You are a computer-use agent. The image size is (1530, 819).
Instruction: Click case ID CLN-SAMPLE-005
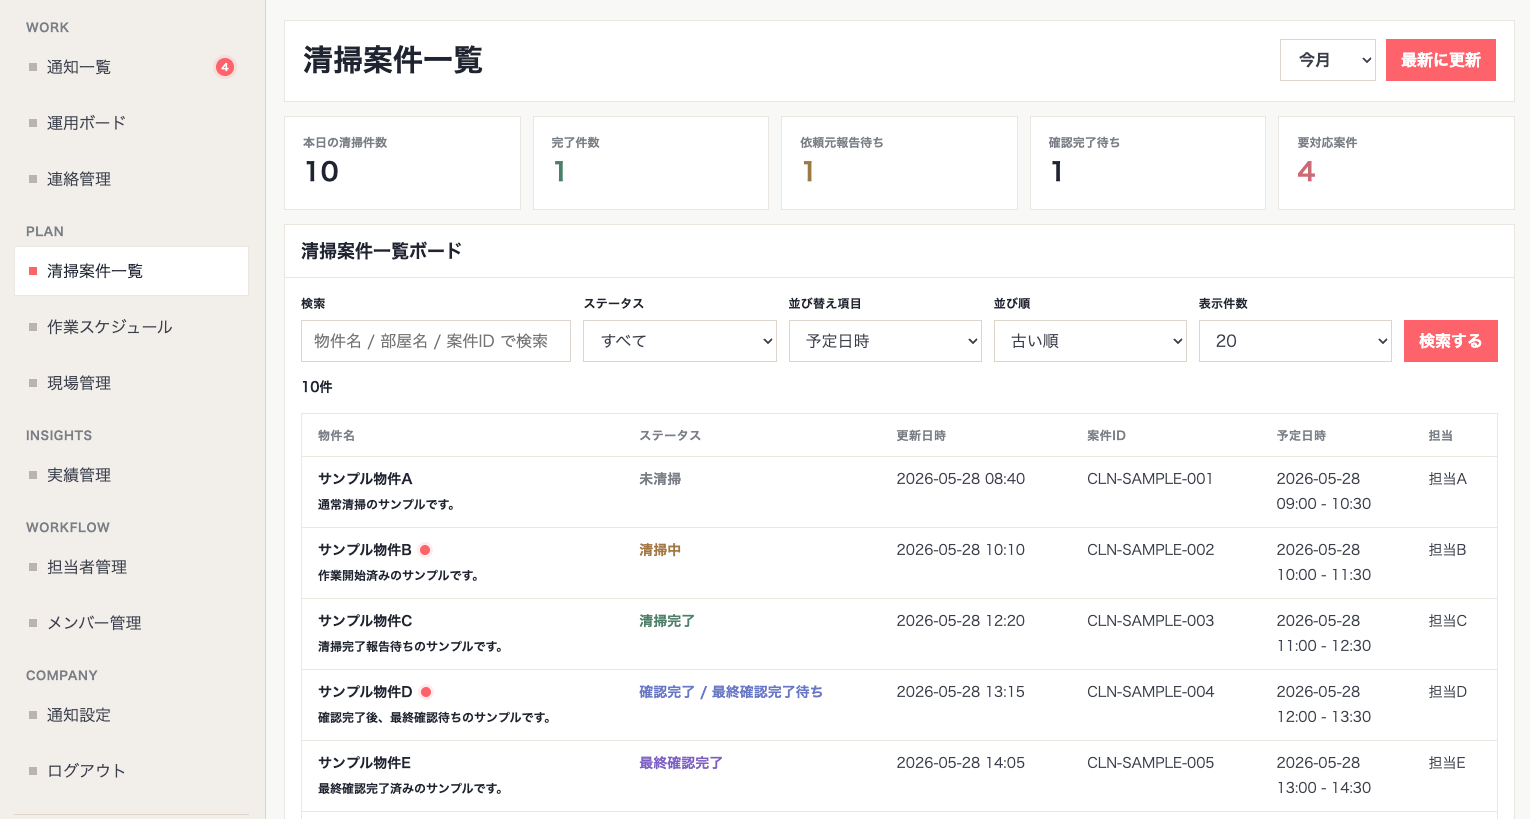point(1151,763)
